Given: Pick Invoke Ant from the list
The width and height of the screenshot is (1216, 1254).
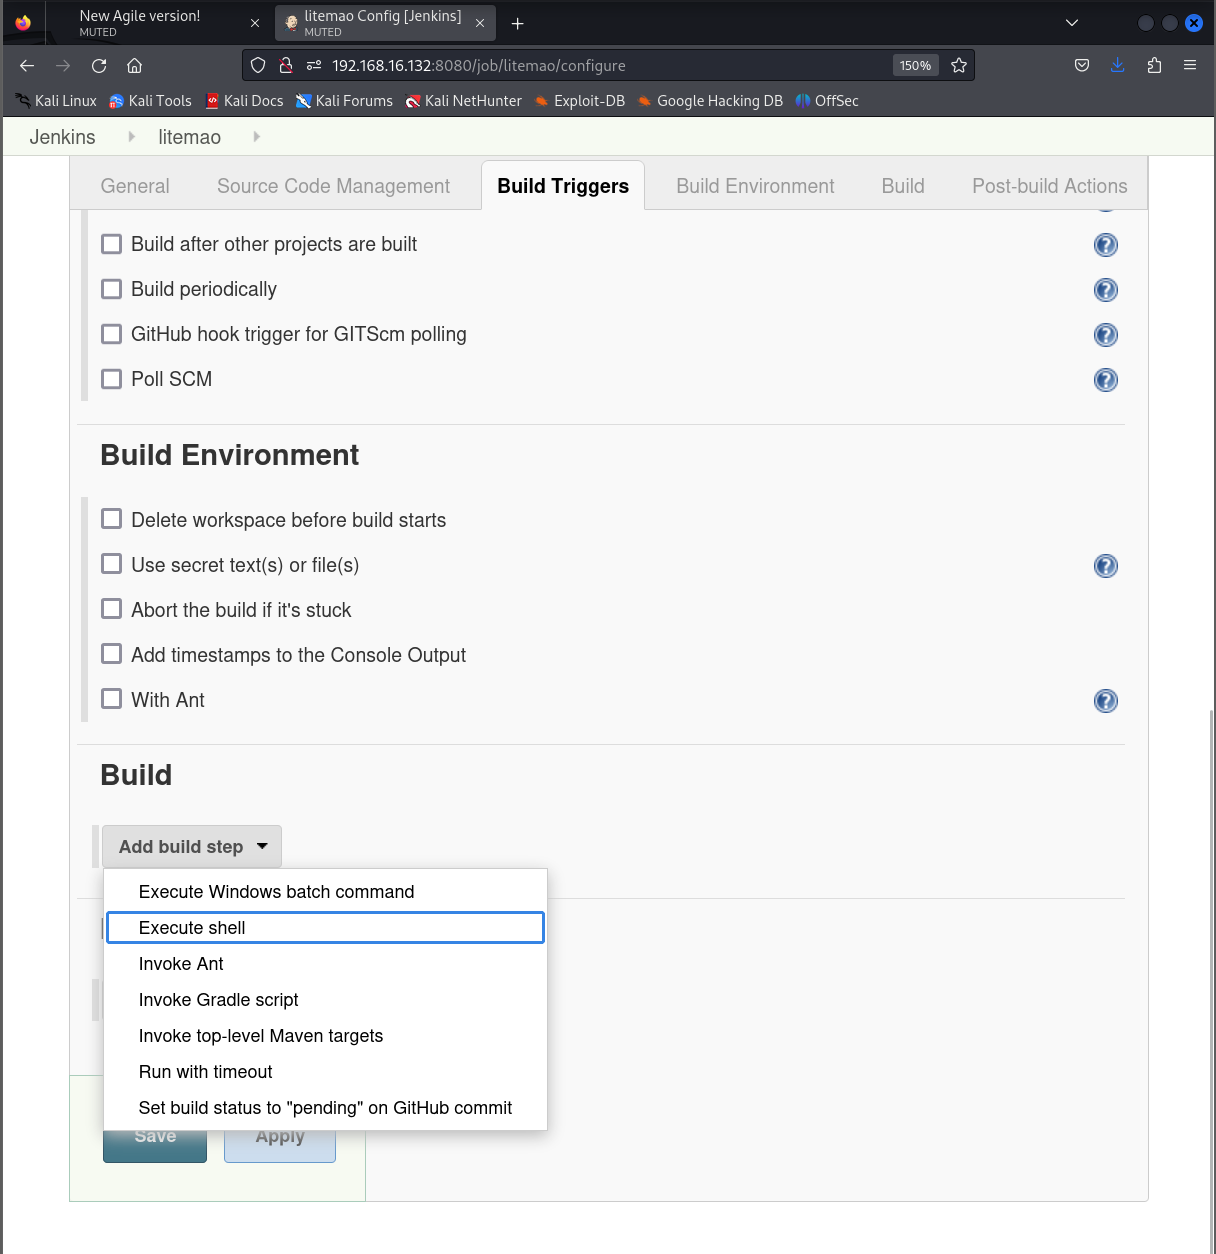Looking at the screenshot, I should pos(326,964).
